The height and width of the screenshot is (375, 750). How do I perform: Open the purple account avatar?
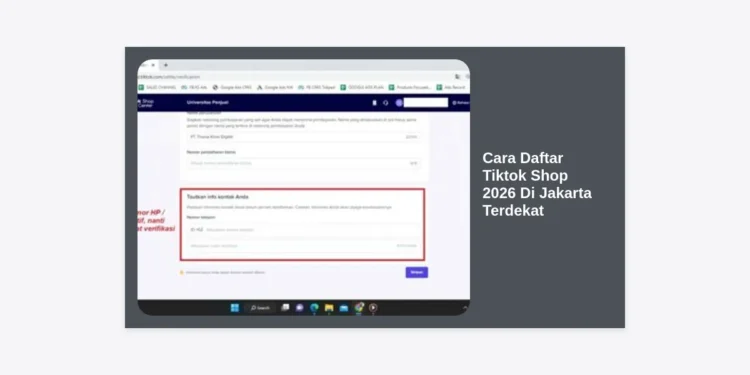point(399,103)
